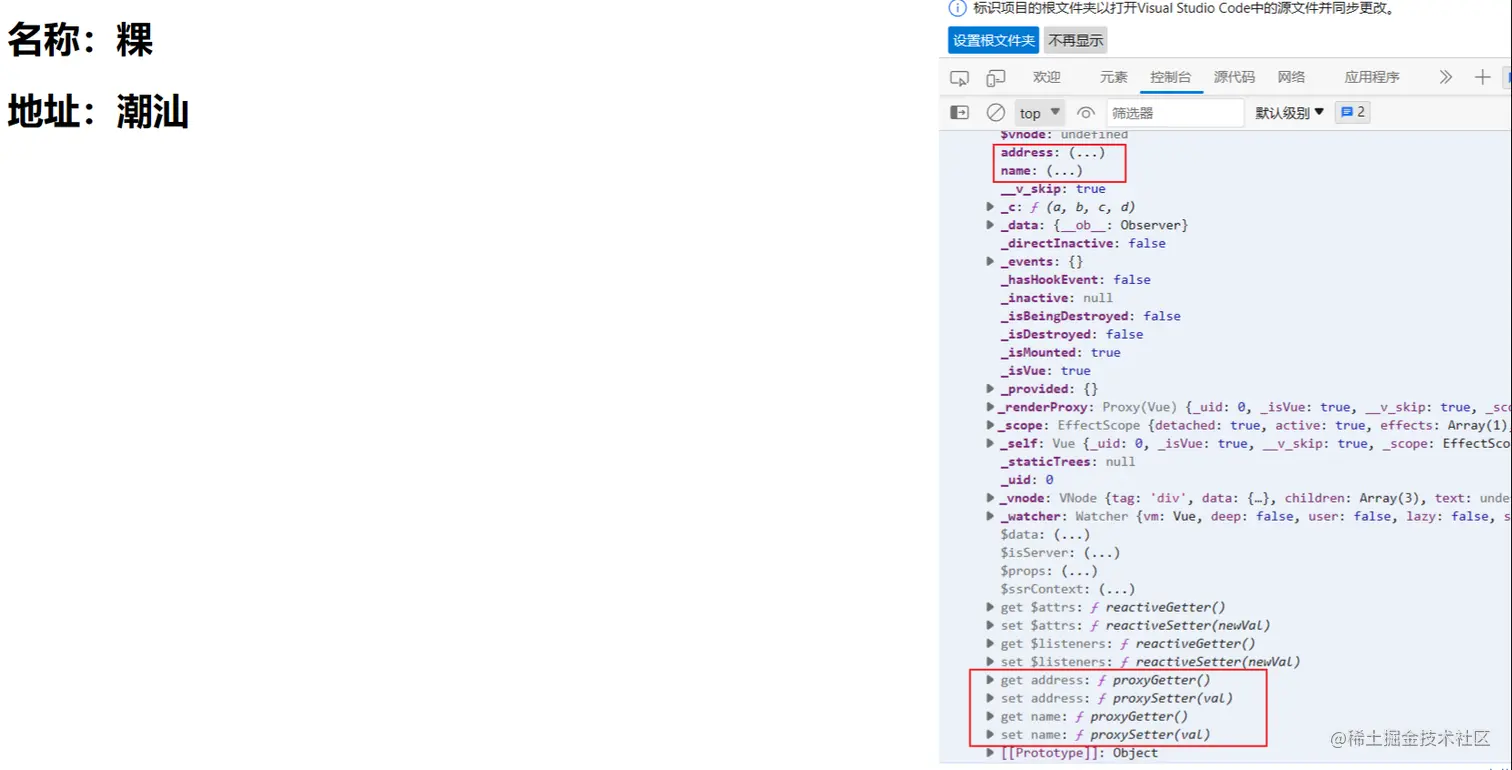Screen dimensions: 1512x770
Task: Click the _isVue: true row
Action: (x=1045, y=370)
